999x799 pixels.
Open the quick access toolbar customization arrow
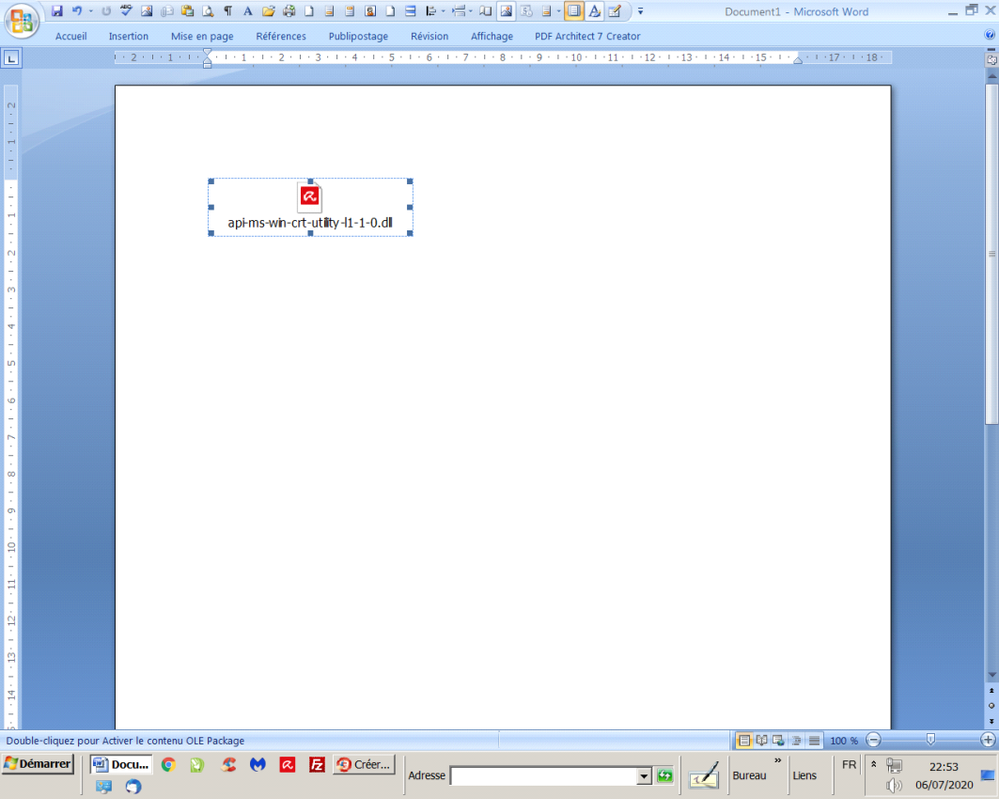tap(639, 12)
